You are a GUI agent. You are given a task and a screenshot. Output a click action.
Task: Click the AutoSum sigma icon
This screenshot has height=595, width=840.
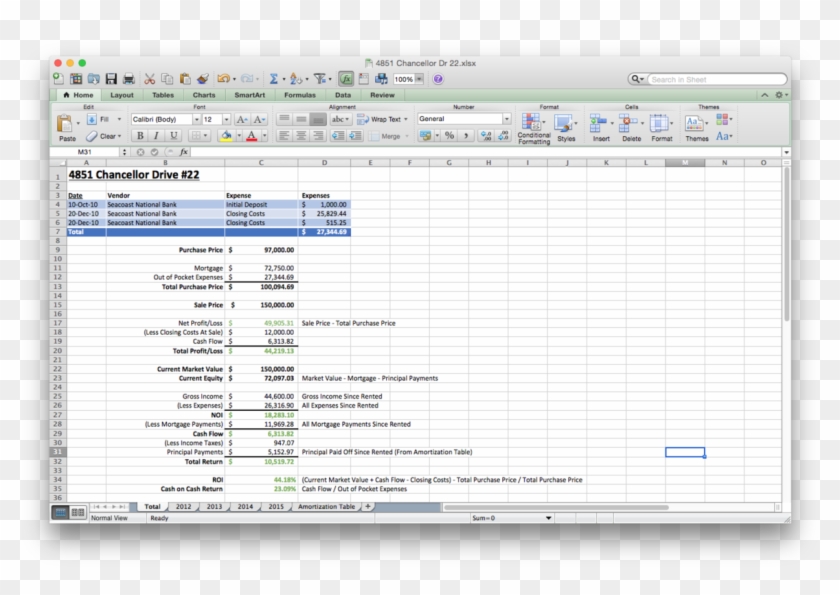(x=273, y=79)
